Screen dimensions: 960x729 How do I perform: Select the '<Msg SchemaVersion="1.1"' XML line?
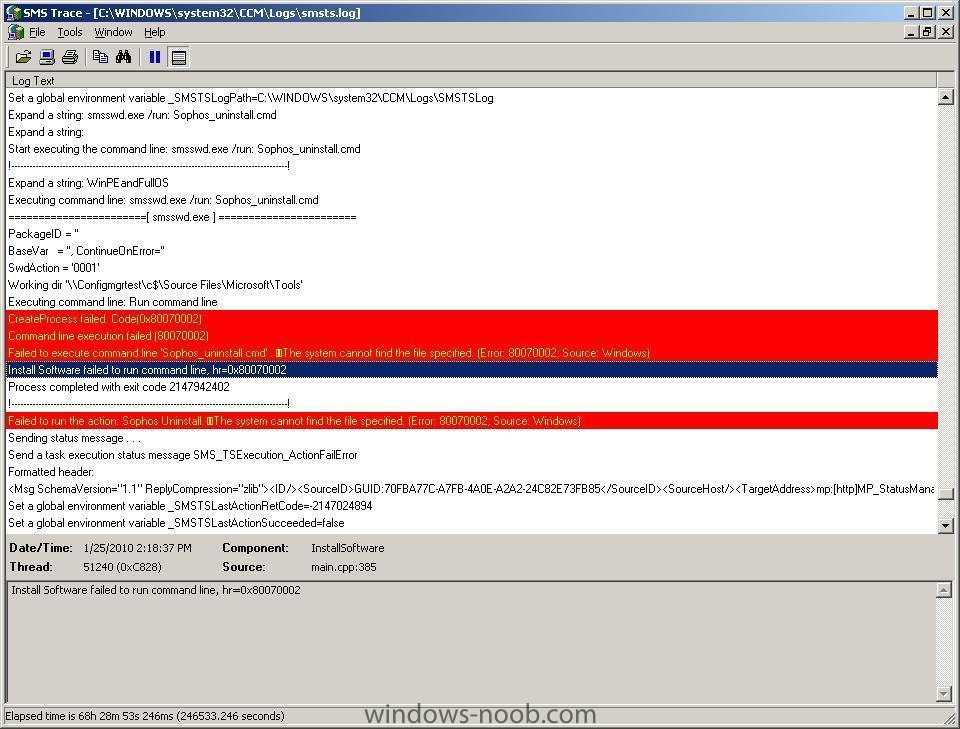[471, 489]
